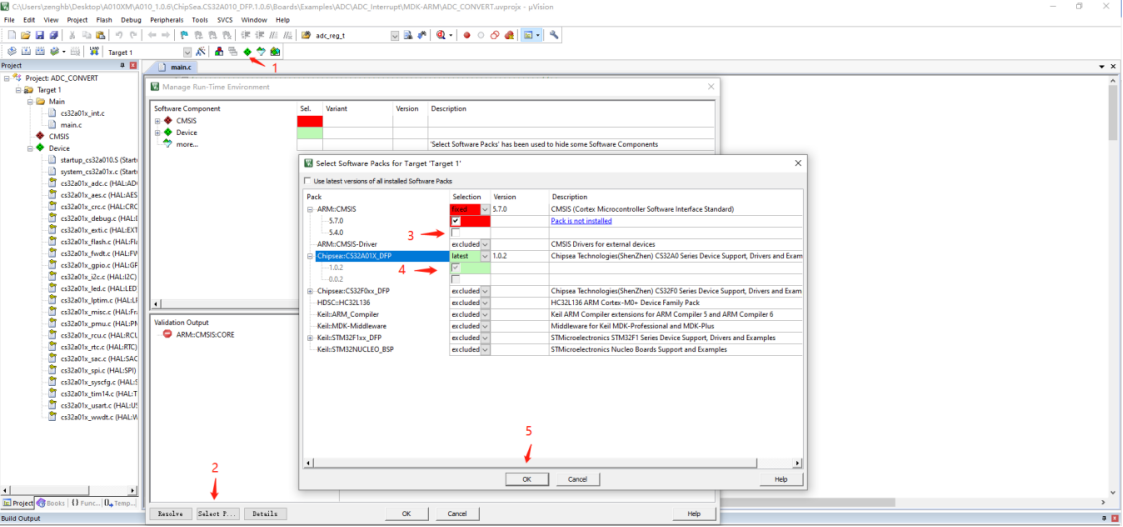
Task: Click the Undo arrow icon in toolbar
Action: tap(119, 35)
